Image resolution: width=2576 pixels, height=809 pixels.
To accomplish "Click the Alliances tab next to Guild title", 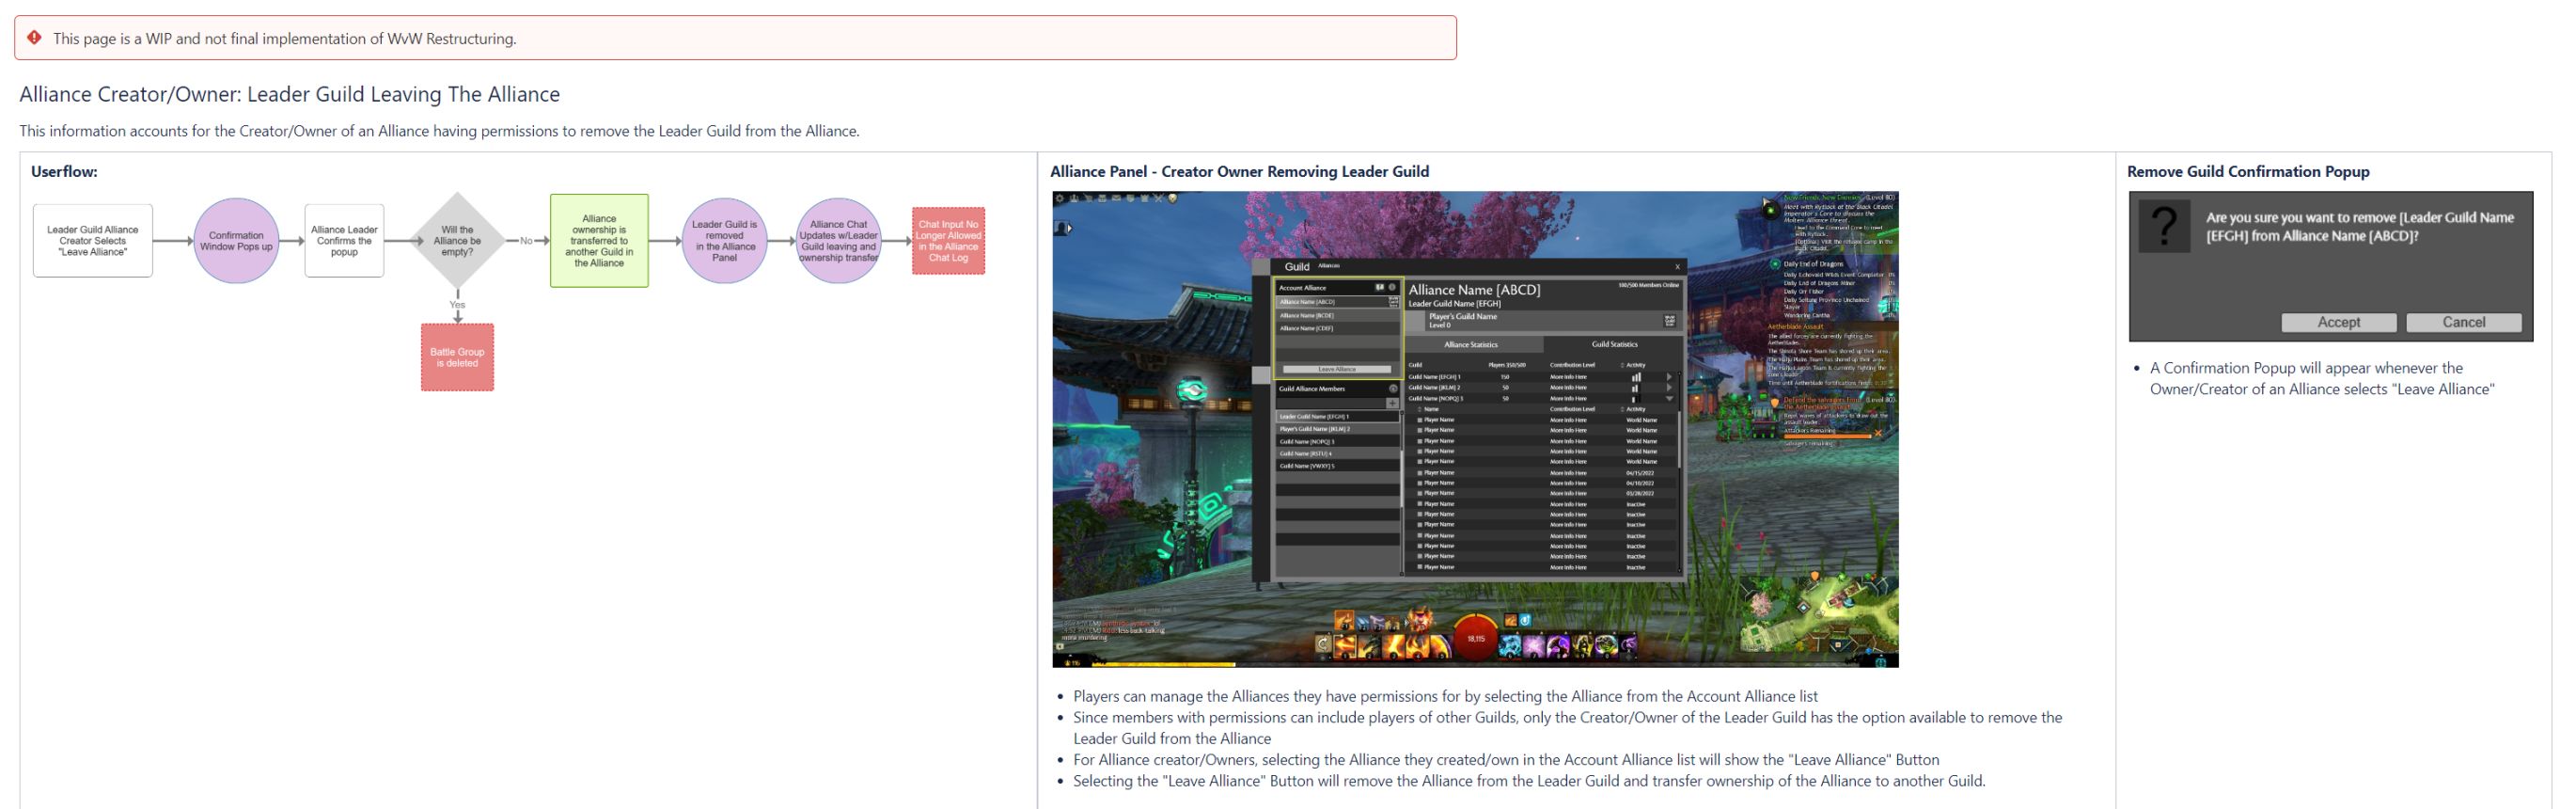I will (1329, 266).
